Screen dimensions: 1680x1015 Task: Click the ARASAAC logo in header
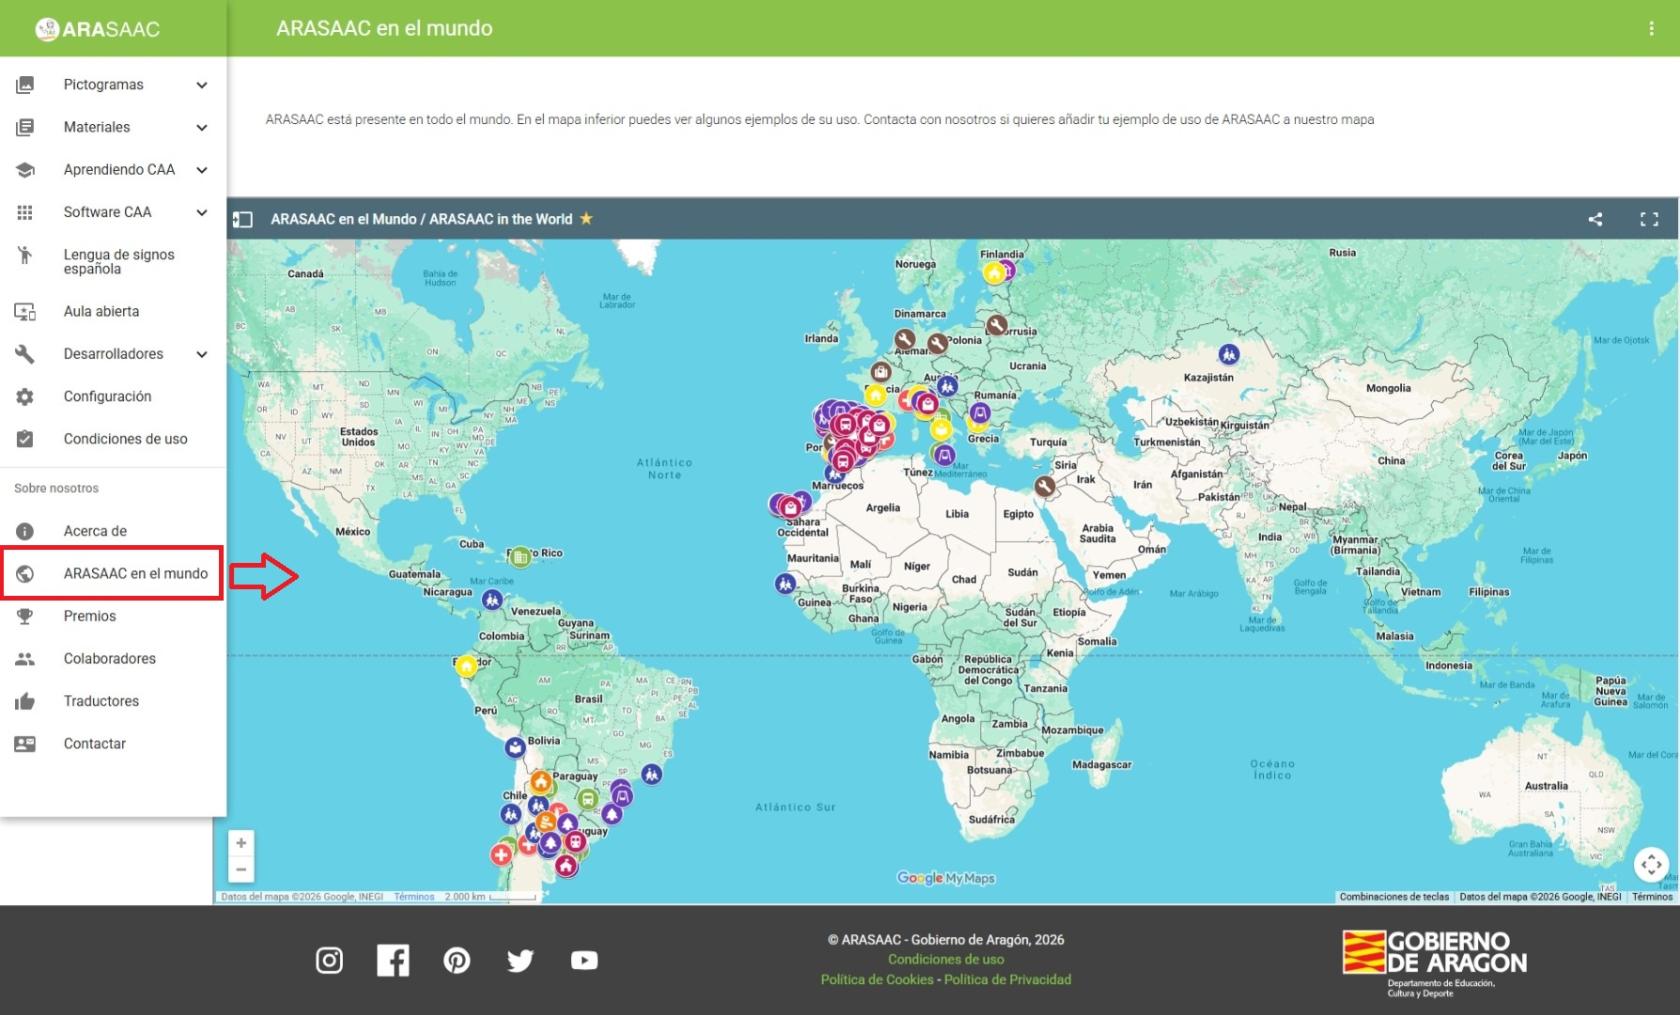tap(97, 29)
